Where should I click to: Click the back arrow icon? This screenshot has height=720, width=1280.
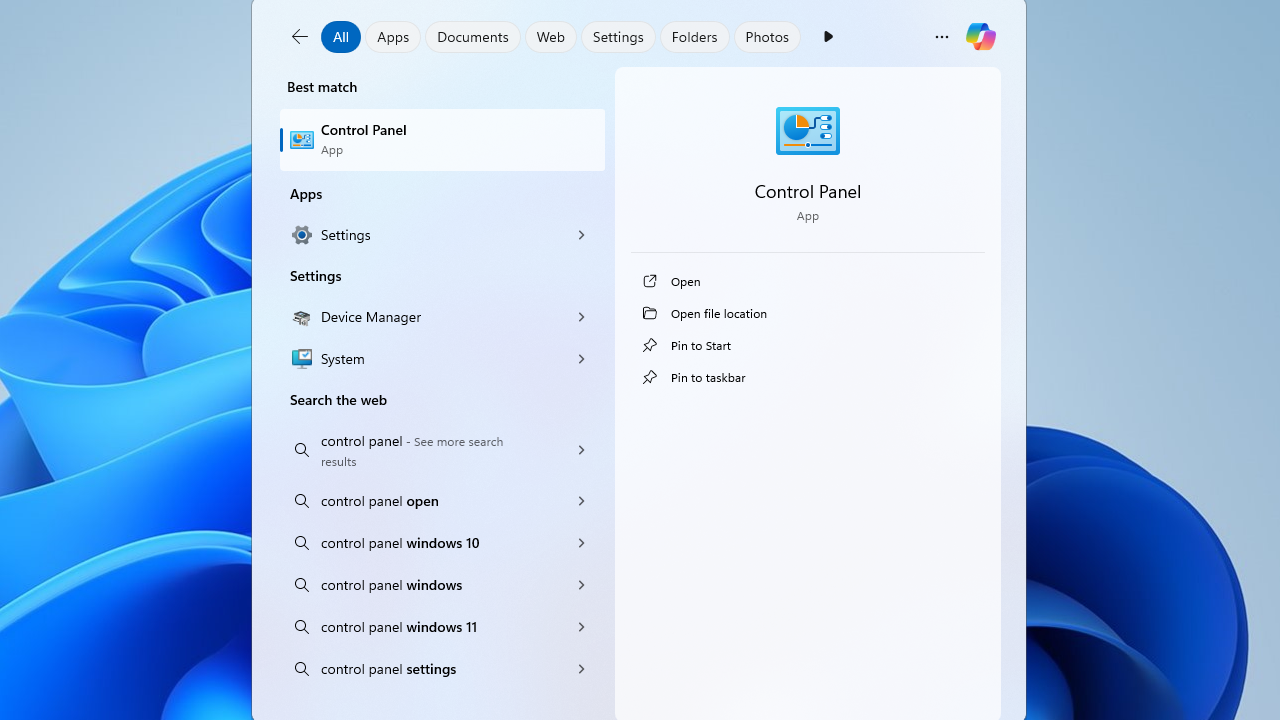299,37
